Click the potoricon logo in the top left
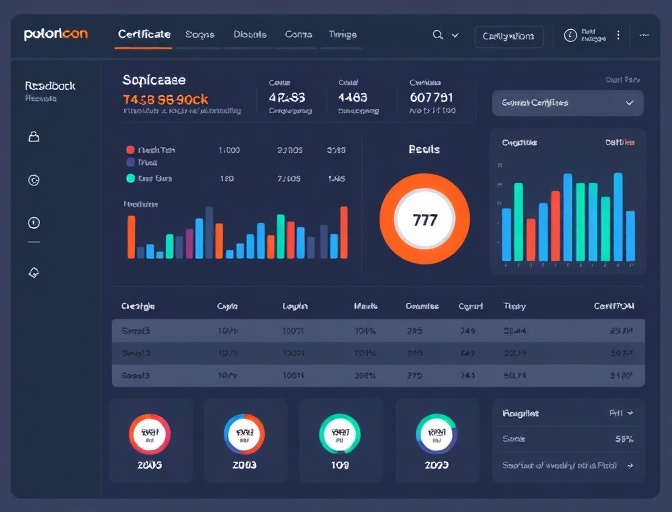The width and height of the screenshot is (672, 512). 56,34
